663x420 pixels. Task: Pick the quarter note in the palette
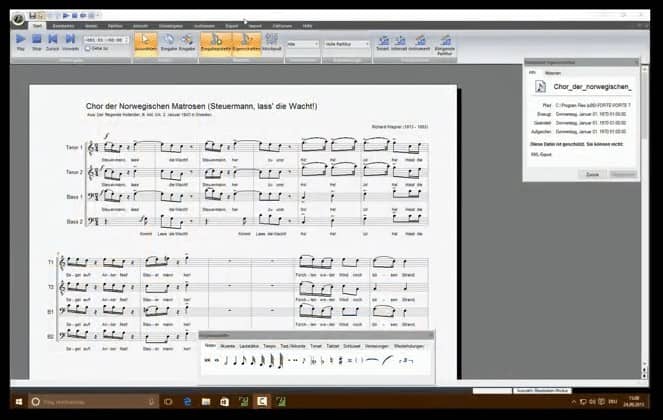click(x=235, y=361)
